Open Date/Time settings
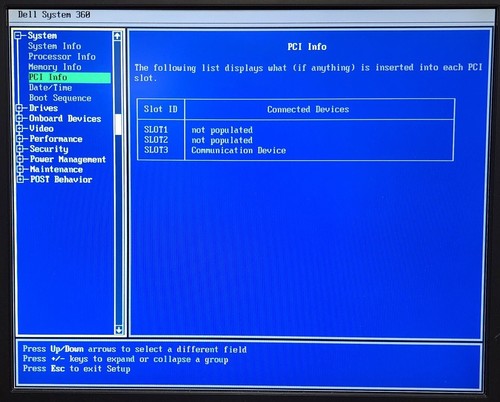500x402 pixels. pos(50,88)
